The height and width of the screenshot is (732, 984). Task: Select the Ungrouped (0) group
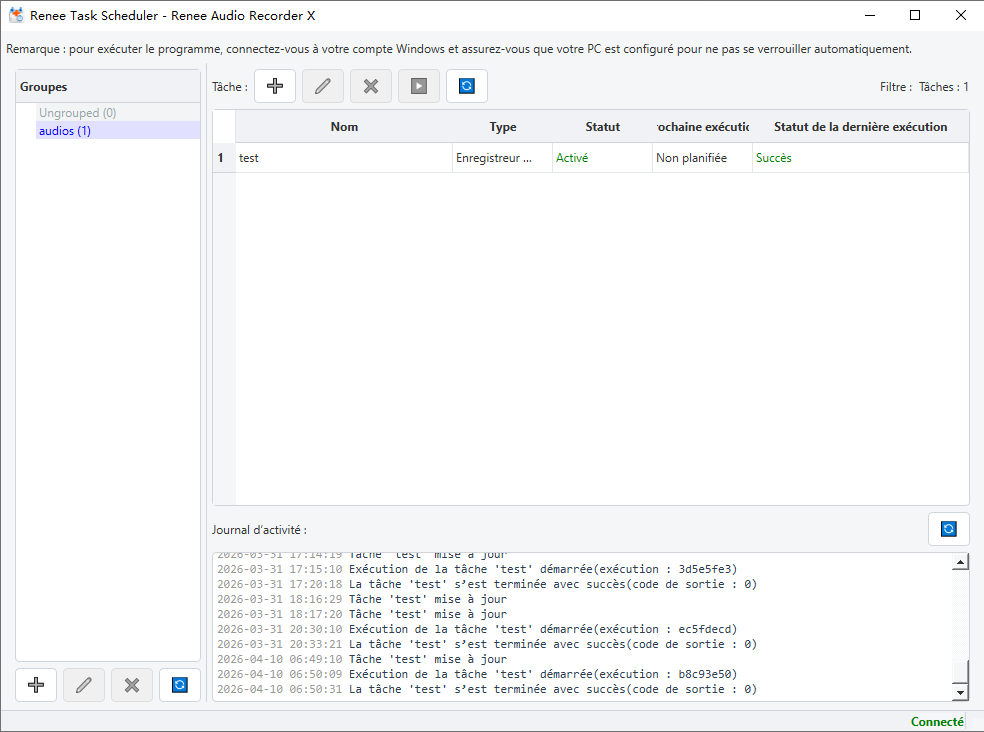pos(77,113)
